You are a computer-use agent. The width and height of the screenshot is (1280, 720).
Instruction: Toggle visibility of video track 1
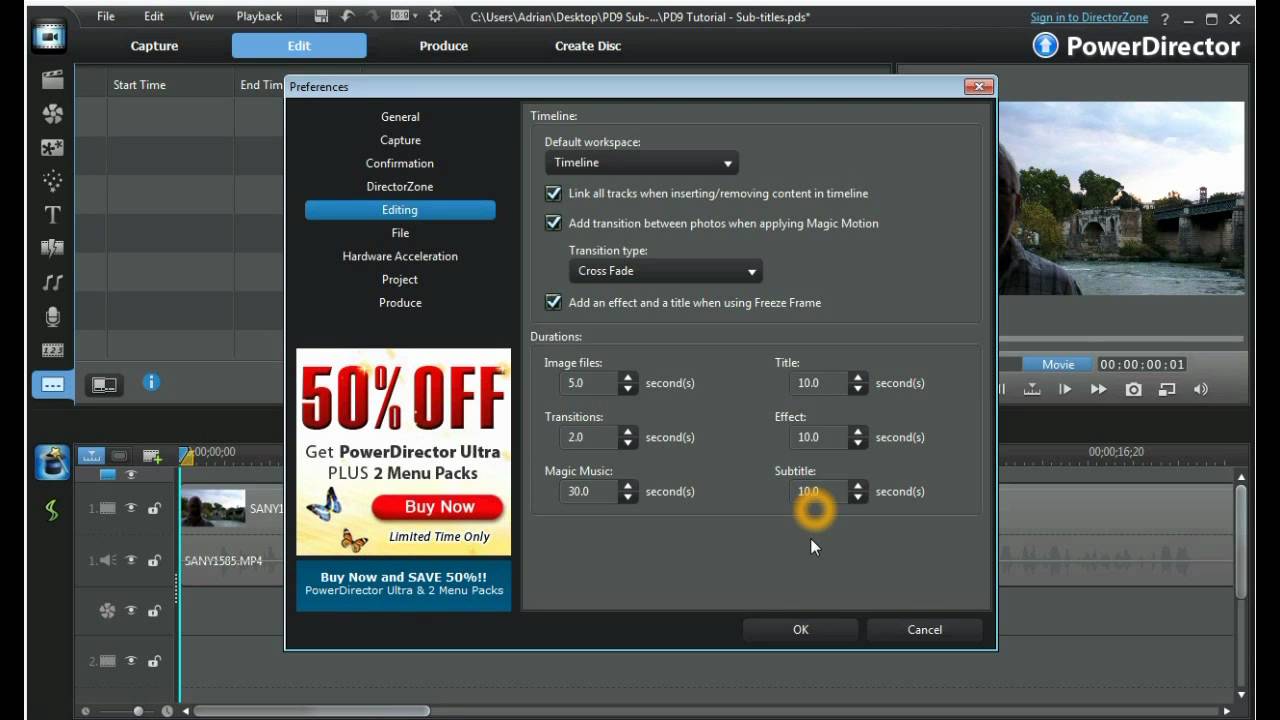[x=130, y=508]
